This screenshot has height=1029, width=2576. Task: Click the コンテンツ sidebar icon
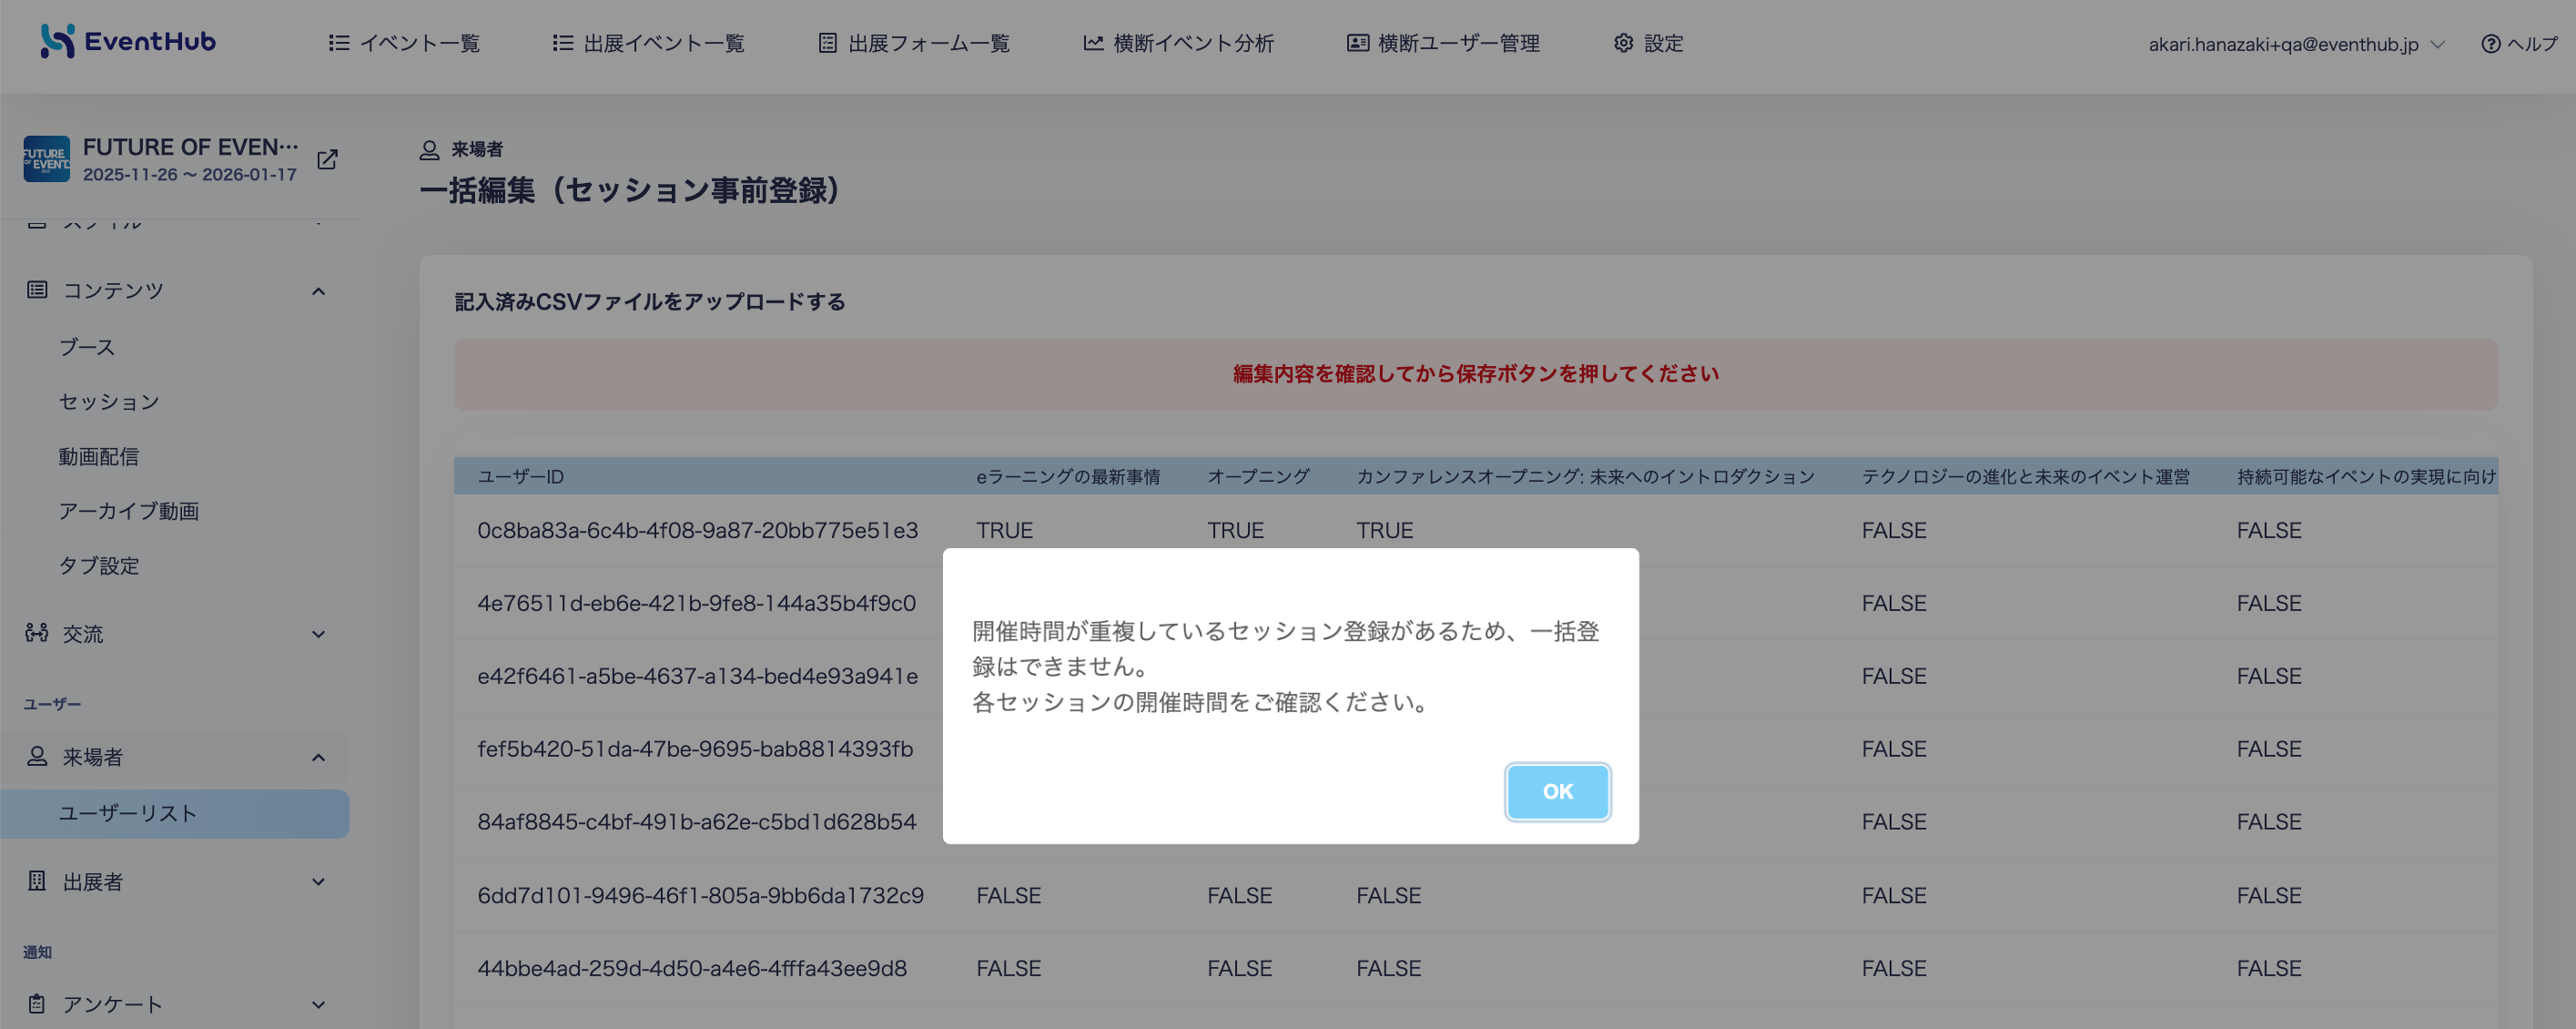37,290
